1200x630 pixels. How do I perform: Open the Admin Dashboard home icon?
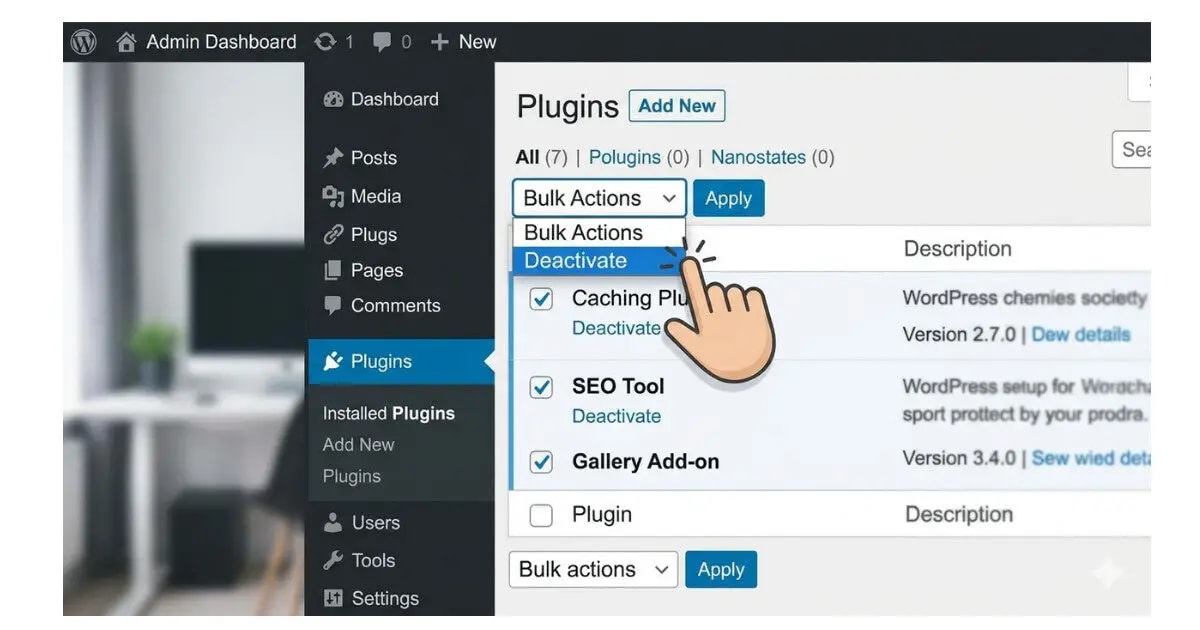click(126, 41)
